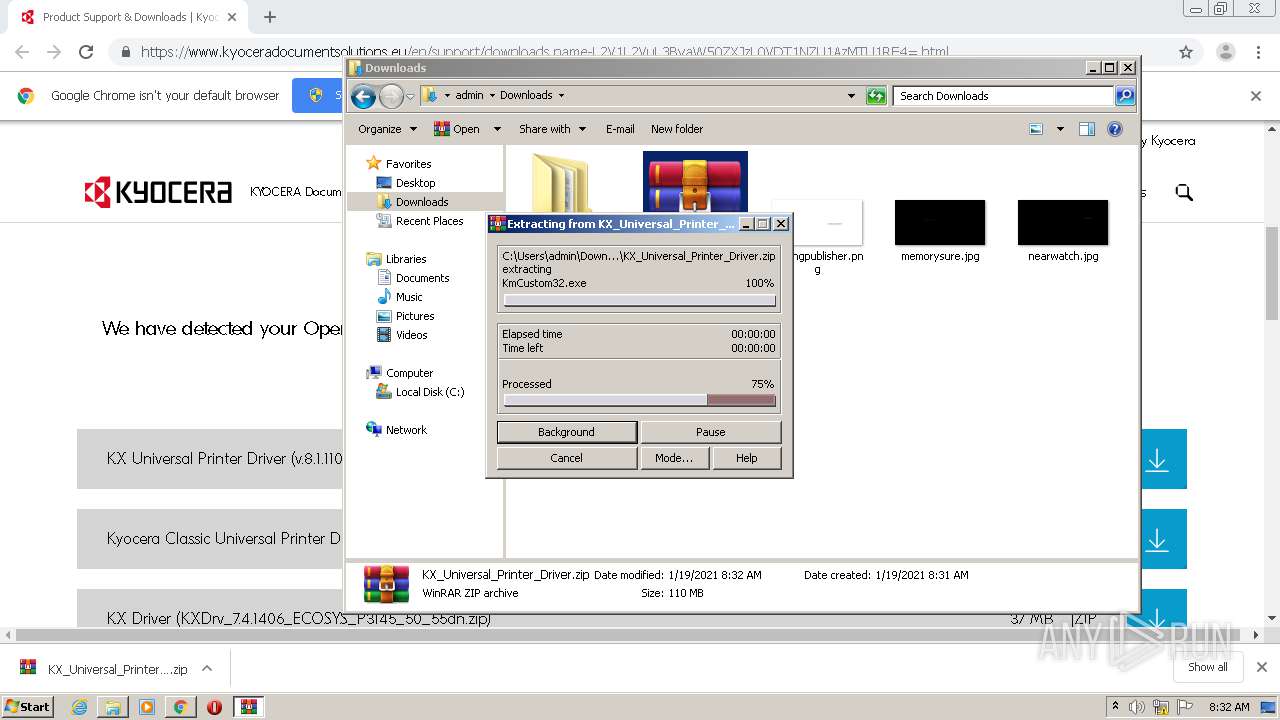The width and height of the screenshot is (1280, 720).
Task: Open Documents library
Action: click(x=422, y=278)
